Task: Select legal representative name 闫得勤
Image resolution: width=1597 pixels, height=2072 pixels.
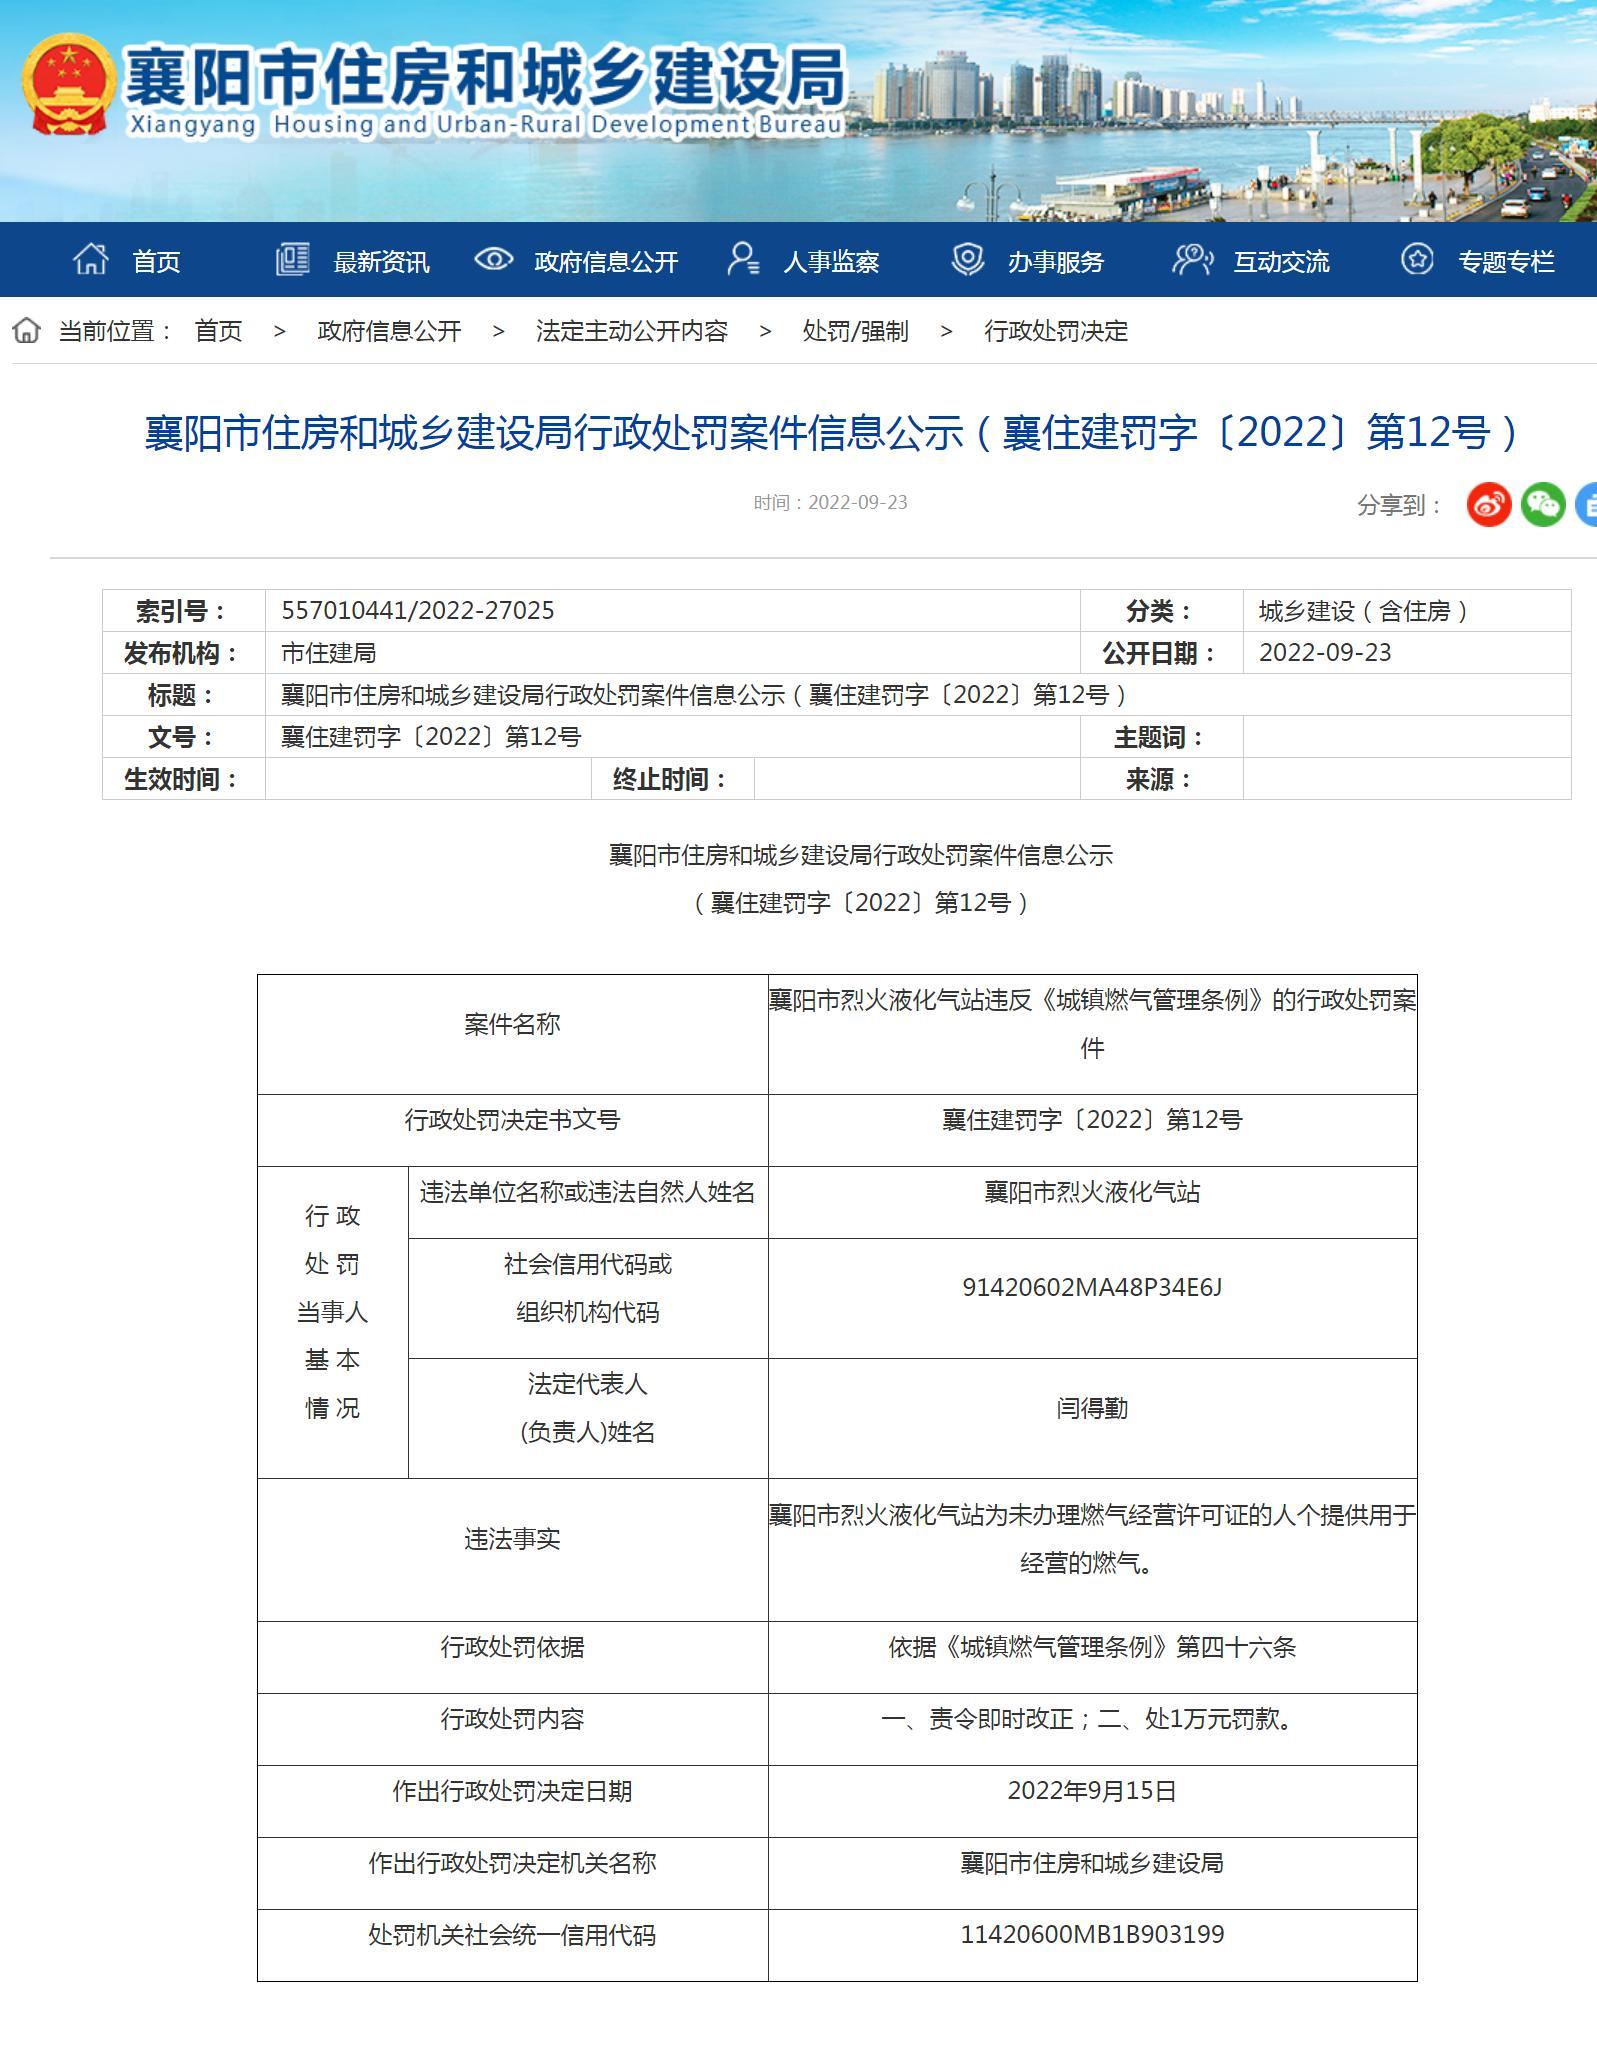Action: [x=1093, y=1409]
